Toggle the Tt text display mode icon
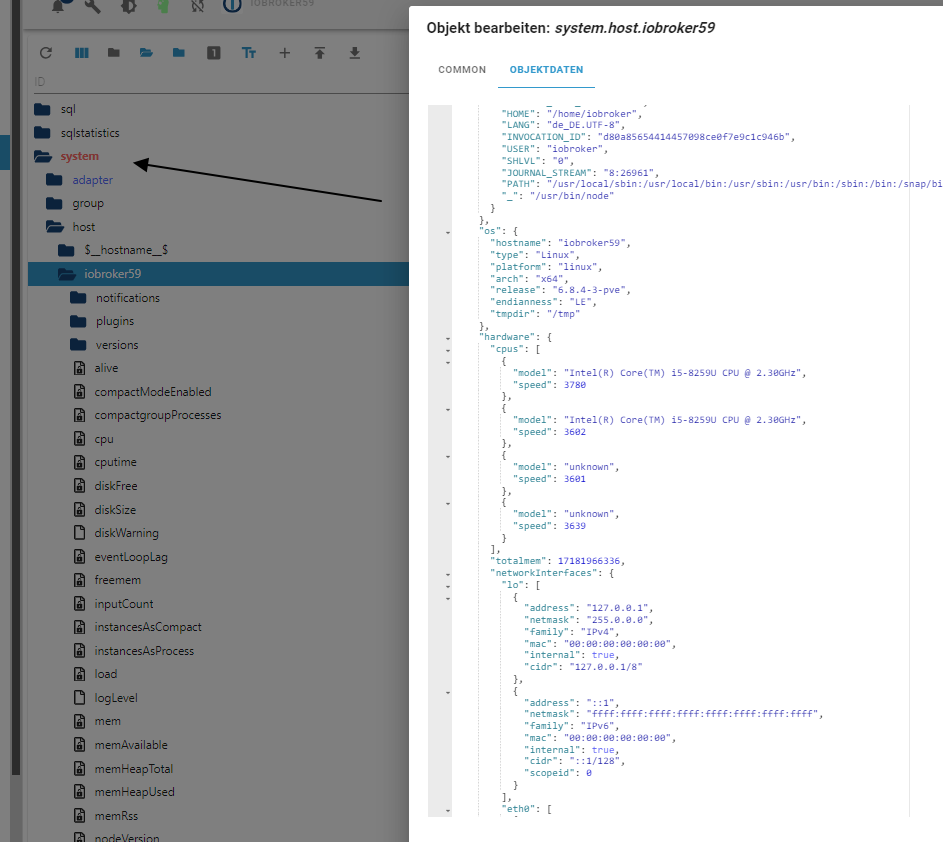Viewport: 943px width, 842px height. 249,53
